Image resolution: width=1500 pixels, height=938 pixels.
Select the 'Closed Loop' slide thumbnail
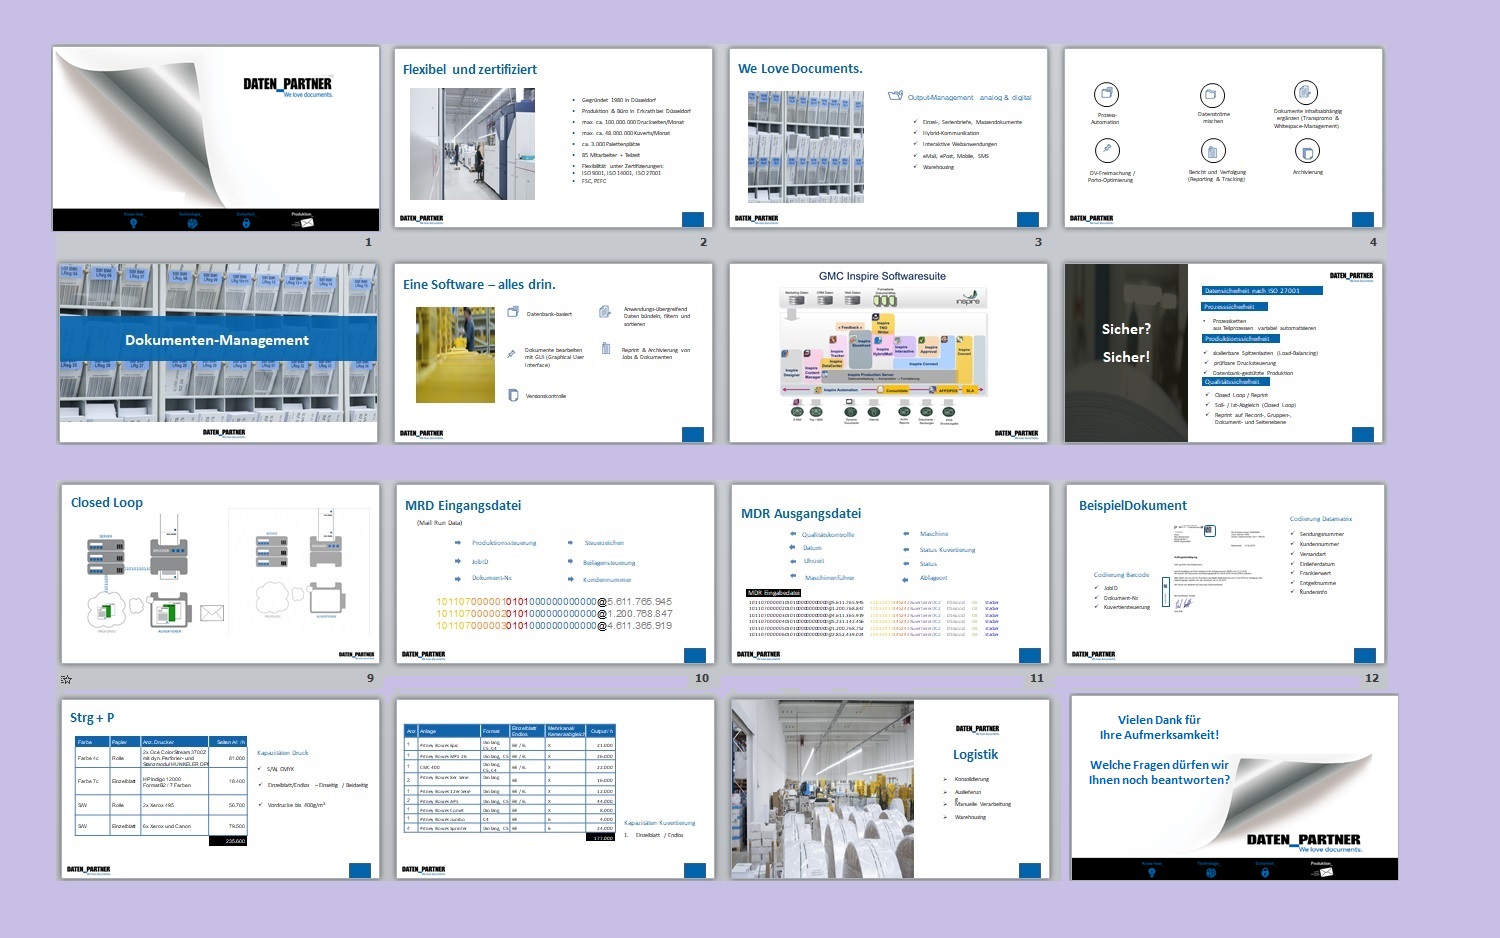click(220, 574)
